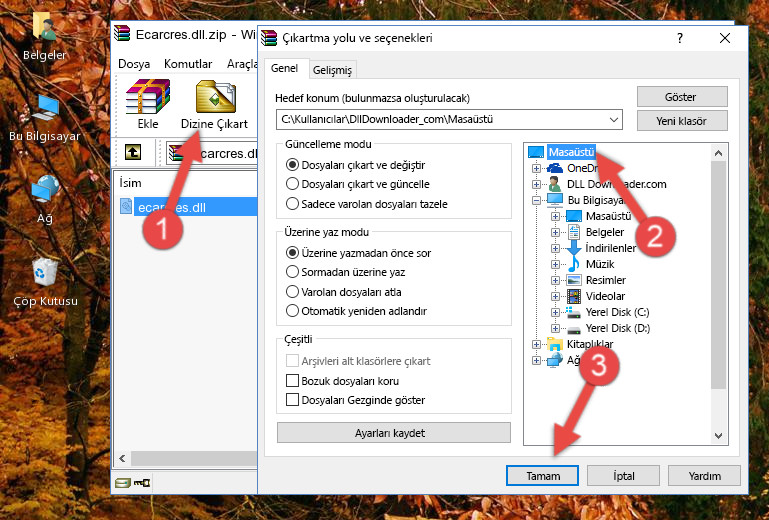
Task: Click the Dizine Çıkart toolbar icon
Action: (x=215, y=104)
